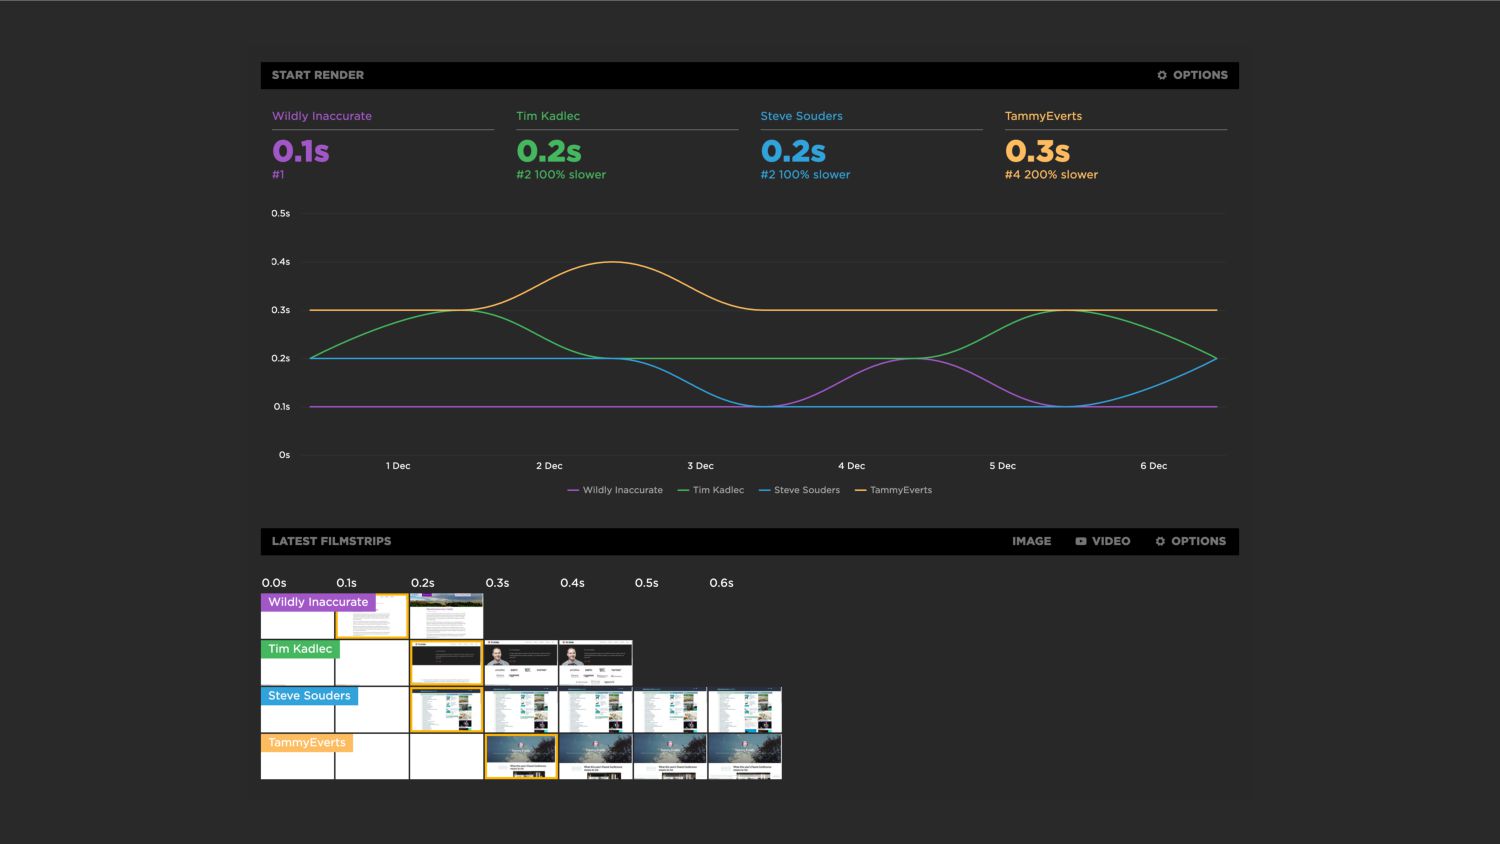Click TammyEverts site name heading
This screenshot has height=844, width=1500.
pyautogui.click(x=1043, y=116)
